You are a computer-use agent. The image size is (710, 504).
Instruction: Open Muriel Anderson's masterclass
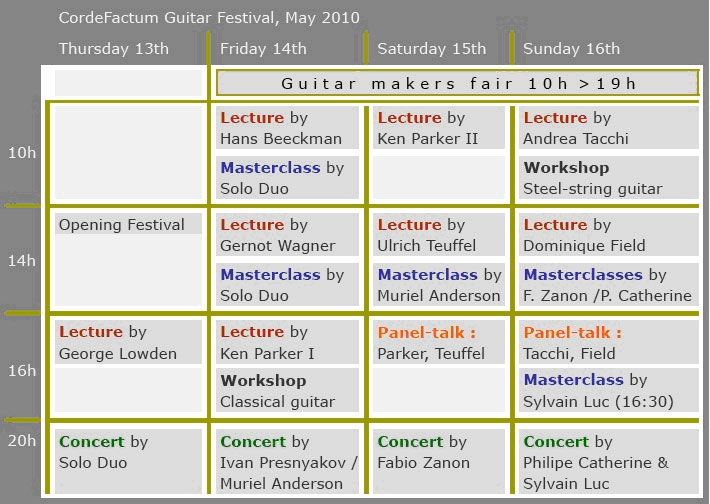click(x=439, y=285)
